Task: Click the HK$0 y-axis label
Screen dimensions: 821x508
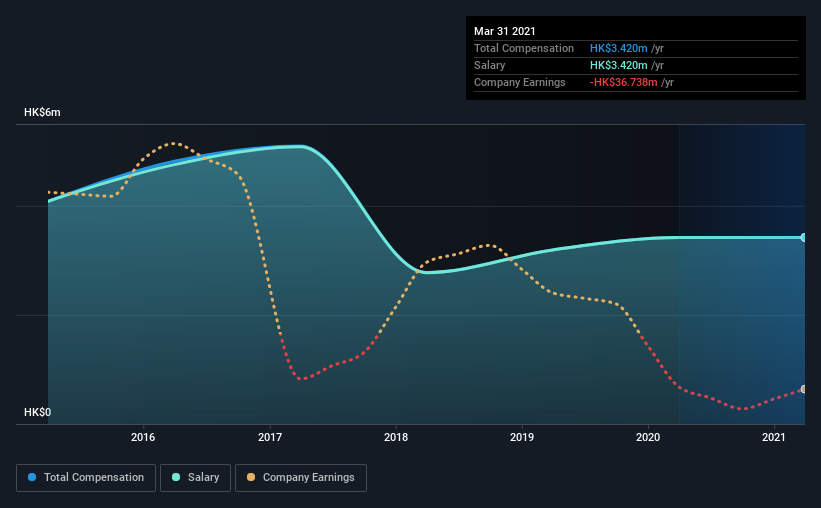Action: [38, 412]
